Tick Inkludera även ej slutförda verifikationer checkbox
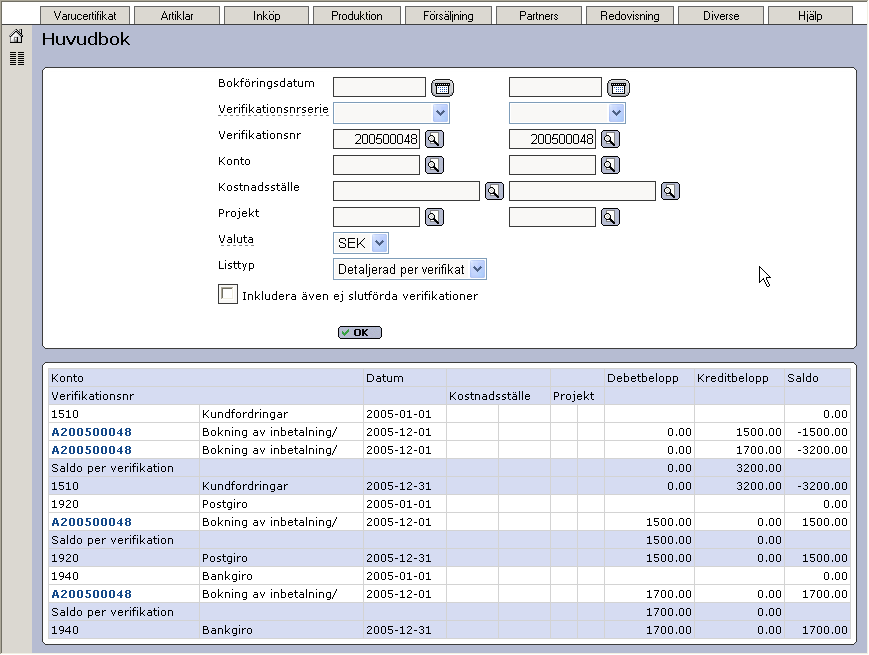Viewport: 869px width, 655px height. pyautogui.click(x=228, y=294)
